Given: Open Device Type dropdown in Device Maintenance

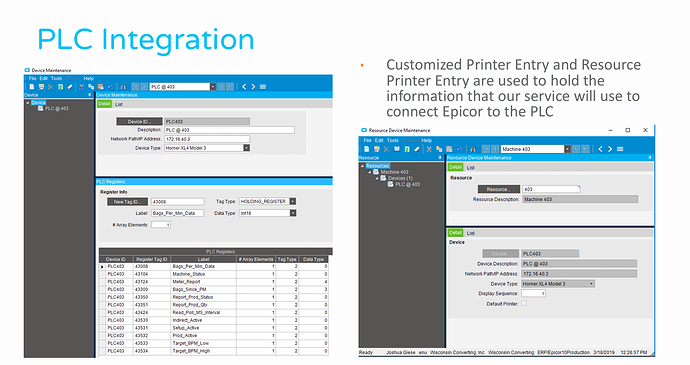Looking at the screenshot, I should point(246,148).
